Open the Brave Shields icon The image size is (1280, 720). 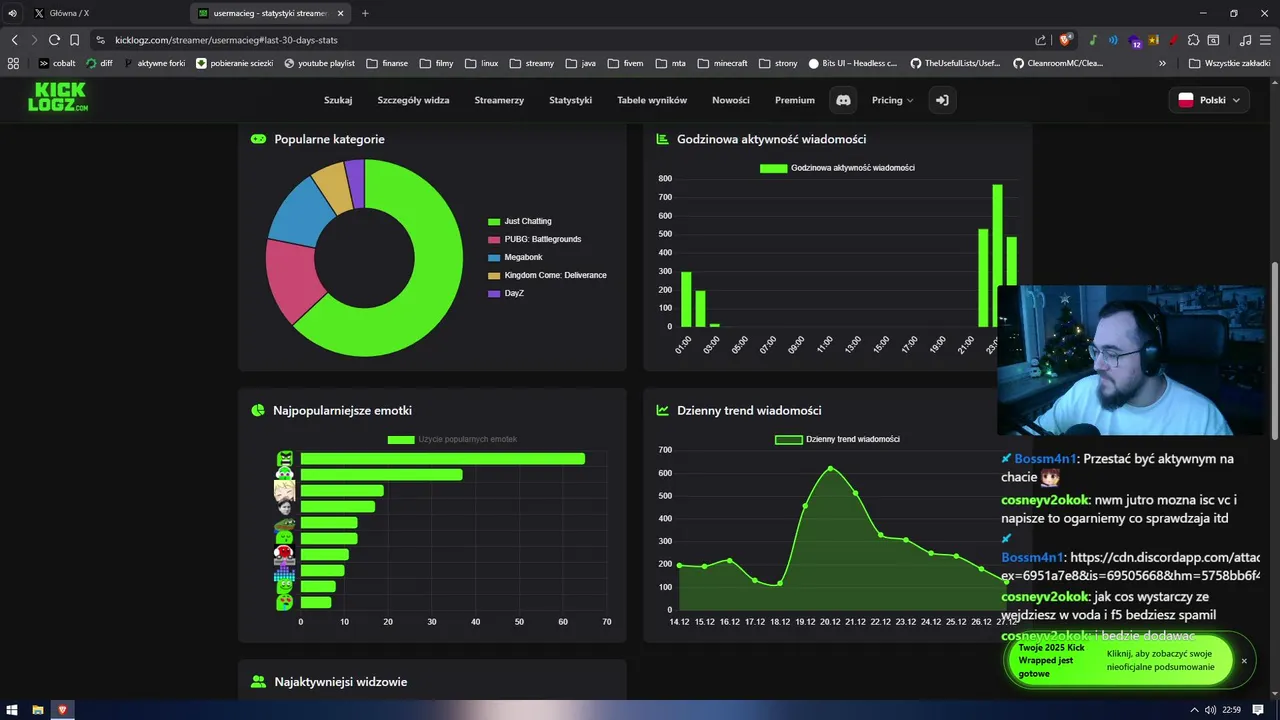(1066, 40)
